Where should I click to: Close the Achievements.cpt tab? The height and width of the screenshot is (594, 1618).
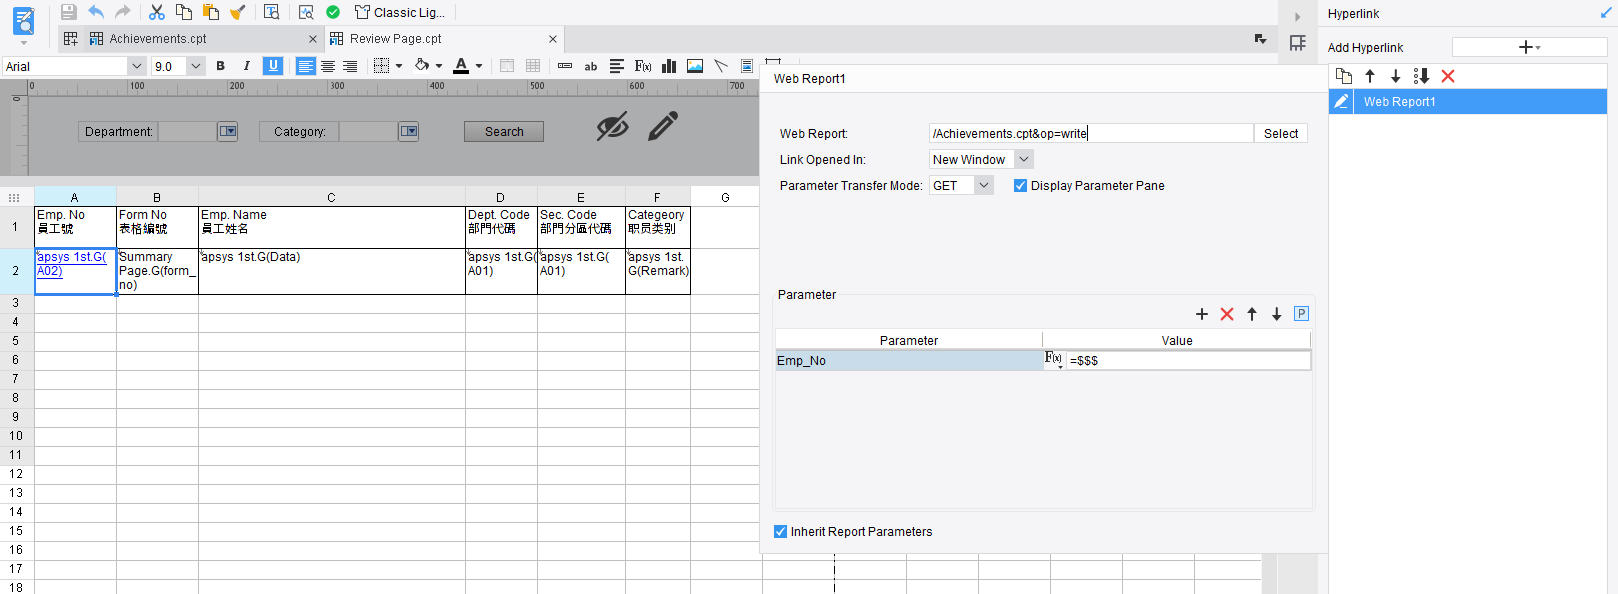point(313,39)
